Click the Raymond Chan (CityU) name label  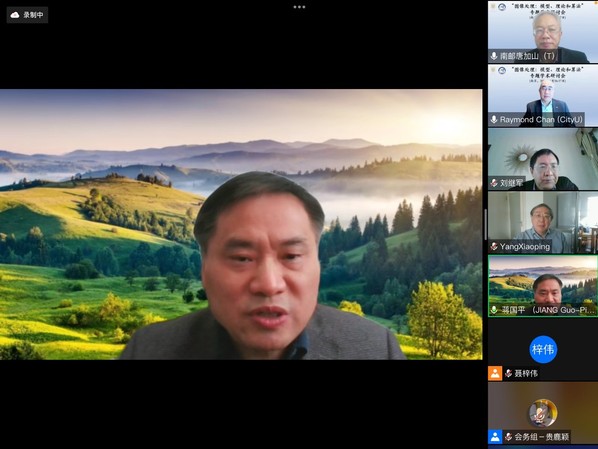(x=541, y=119)
